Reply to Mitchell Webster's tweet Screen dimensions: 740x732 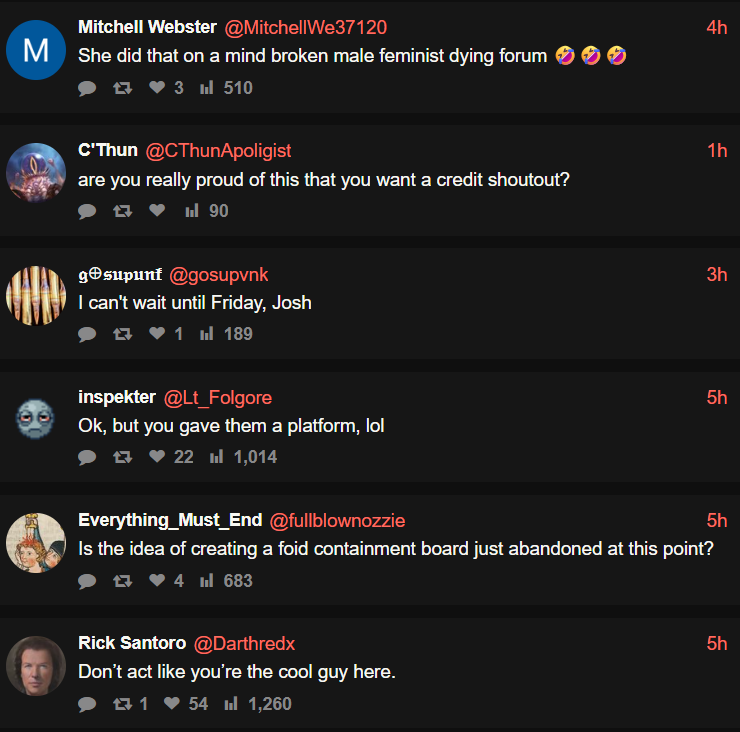[87, 88]
